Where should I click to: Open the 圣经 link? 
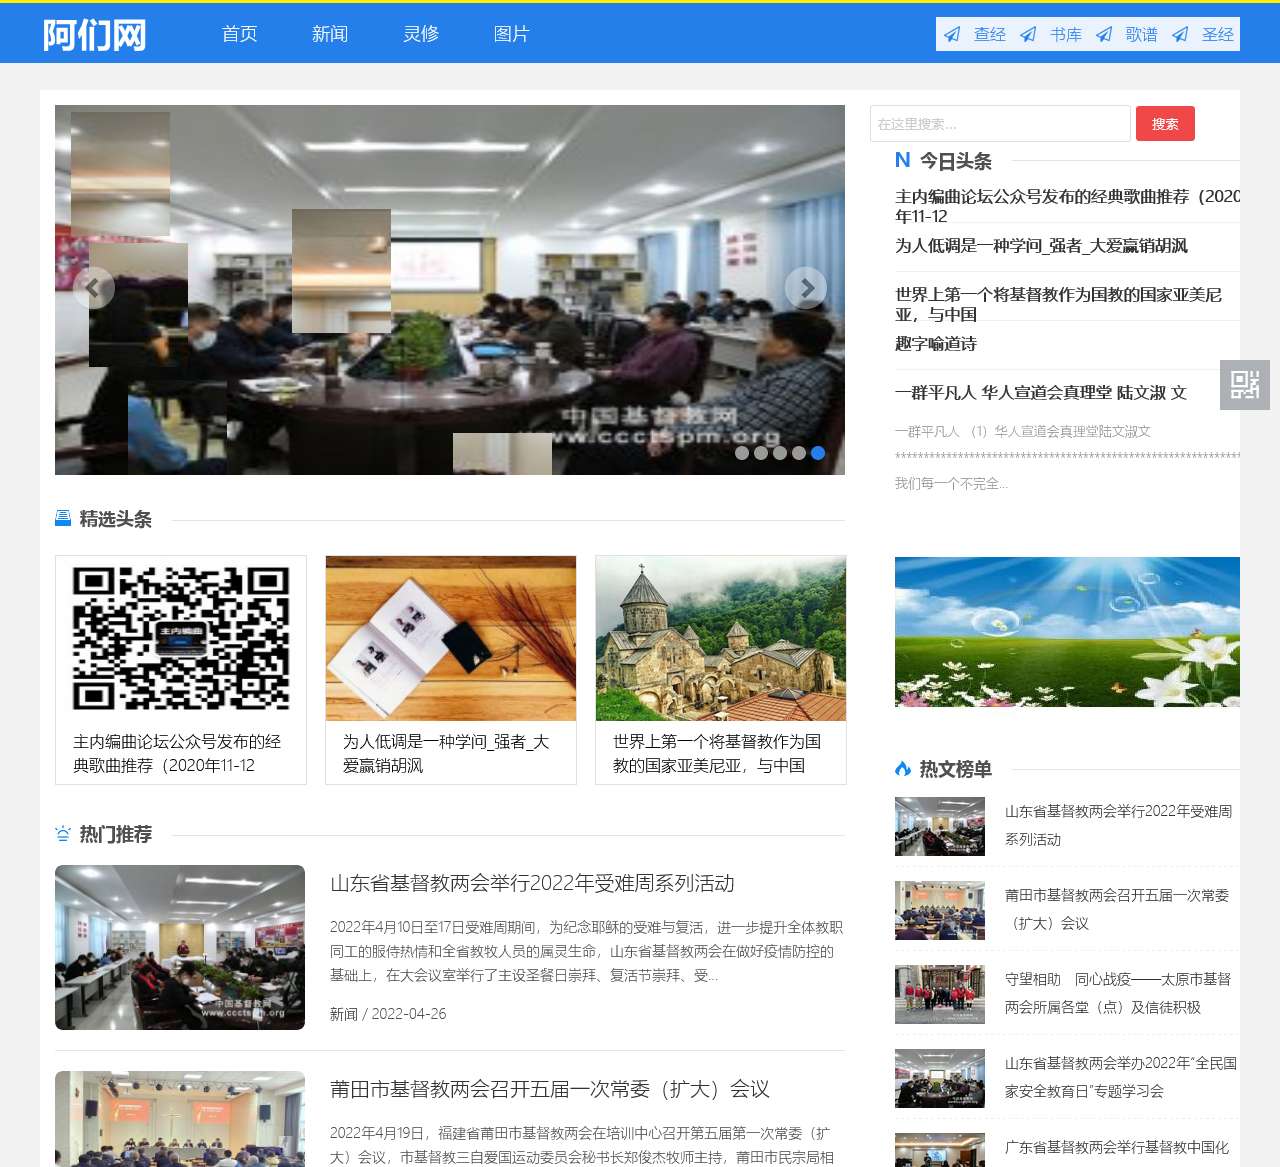[x=1218, y=34]
